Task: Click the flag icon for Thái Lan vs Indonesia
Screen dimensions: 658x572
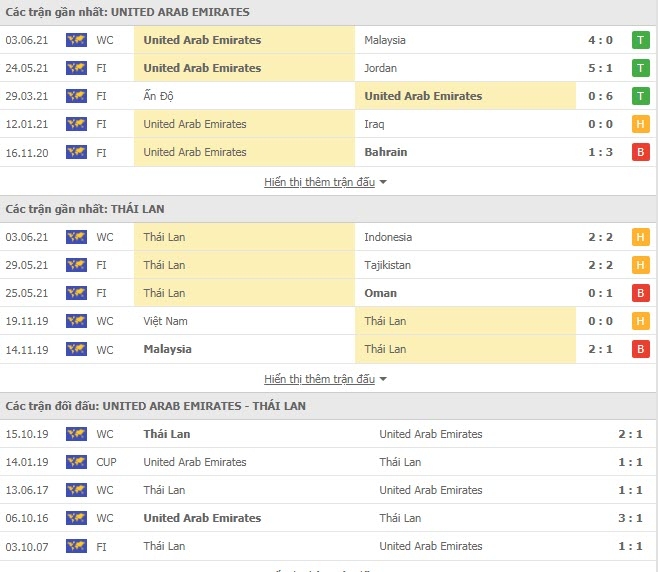Action: tap(76, 237)
